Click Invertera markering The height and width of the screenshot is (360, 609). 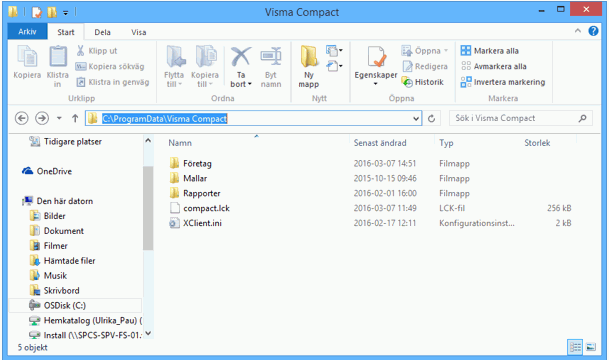(503, 82)
